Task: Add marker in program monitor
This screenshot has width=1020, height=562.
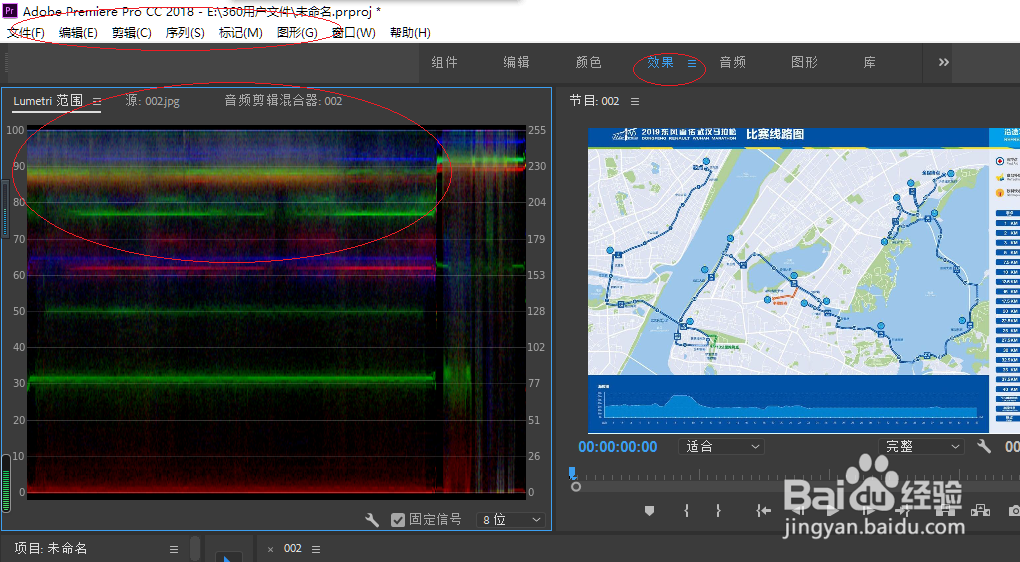Action: pyautogui.click(x=649, y=511)
